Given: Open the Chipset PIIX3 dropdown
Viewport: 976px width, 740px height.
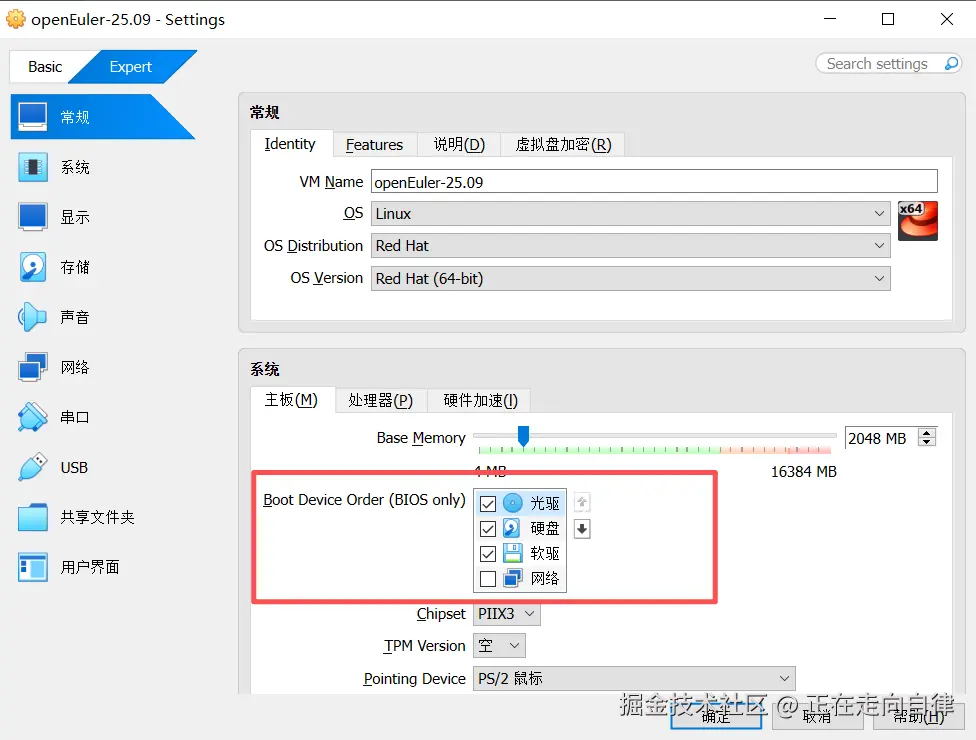Looking at the screenshot, I should coord(507,614).
